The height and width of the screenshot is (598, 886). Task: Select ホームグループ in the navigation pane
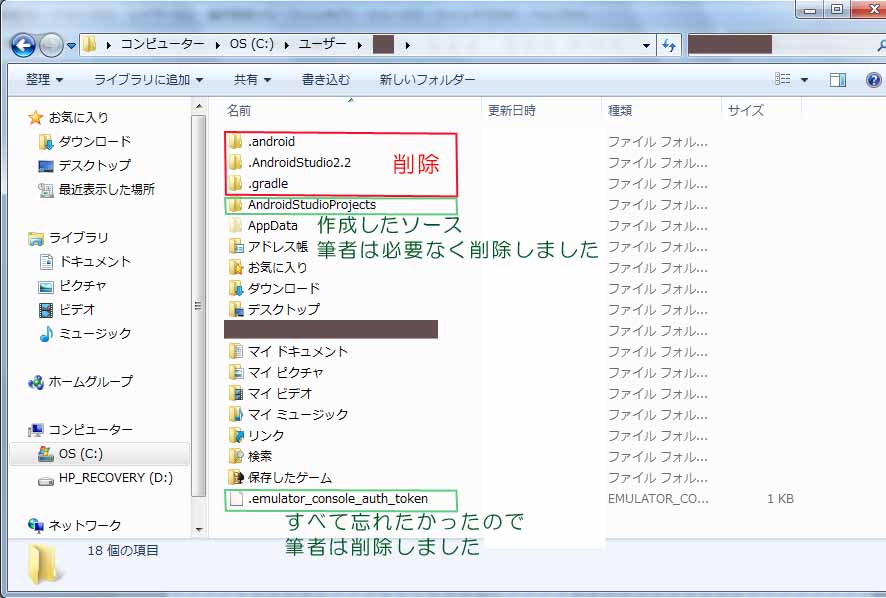80,382
